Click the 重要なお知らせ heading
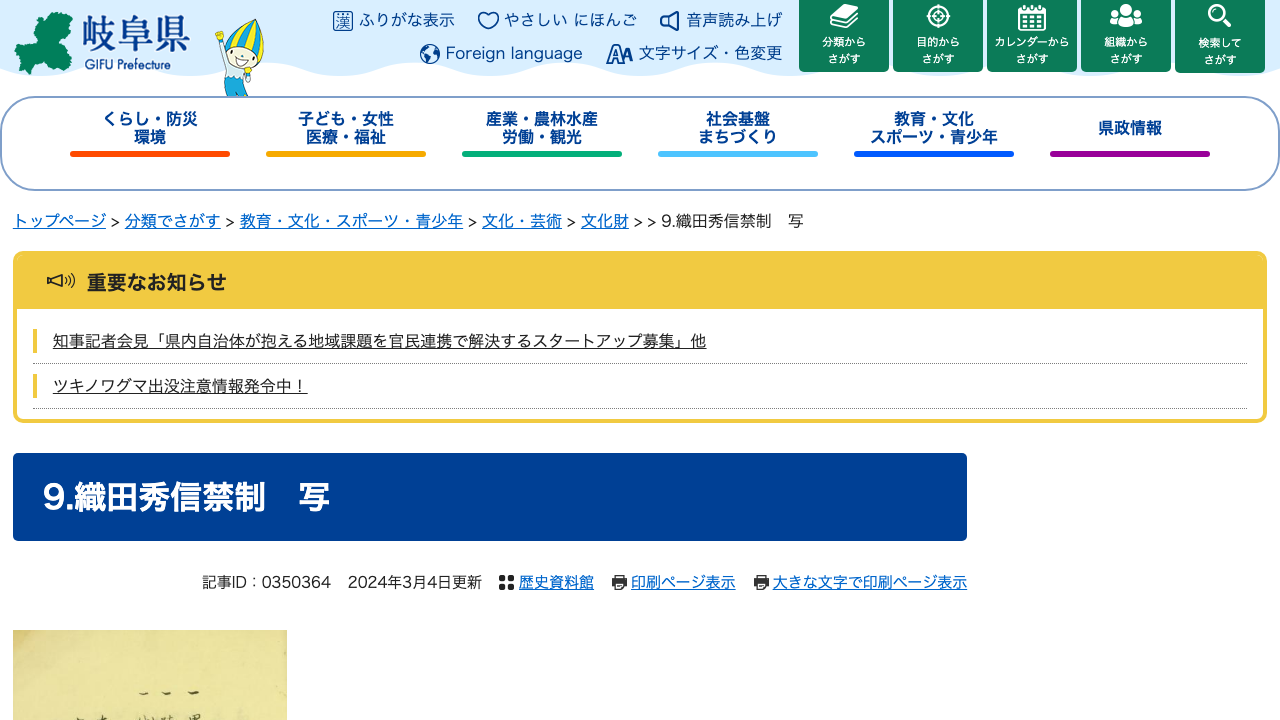This screenshot has width=1280, height=720. tap(156, 282)
